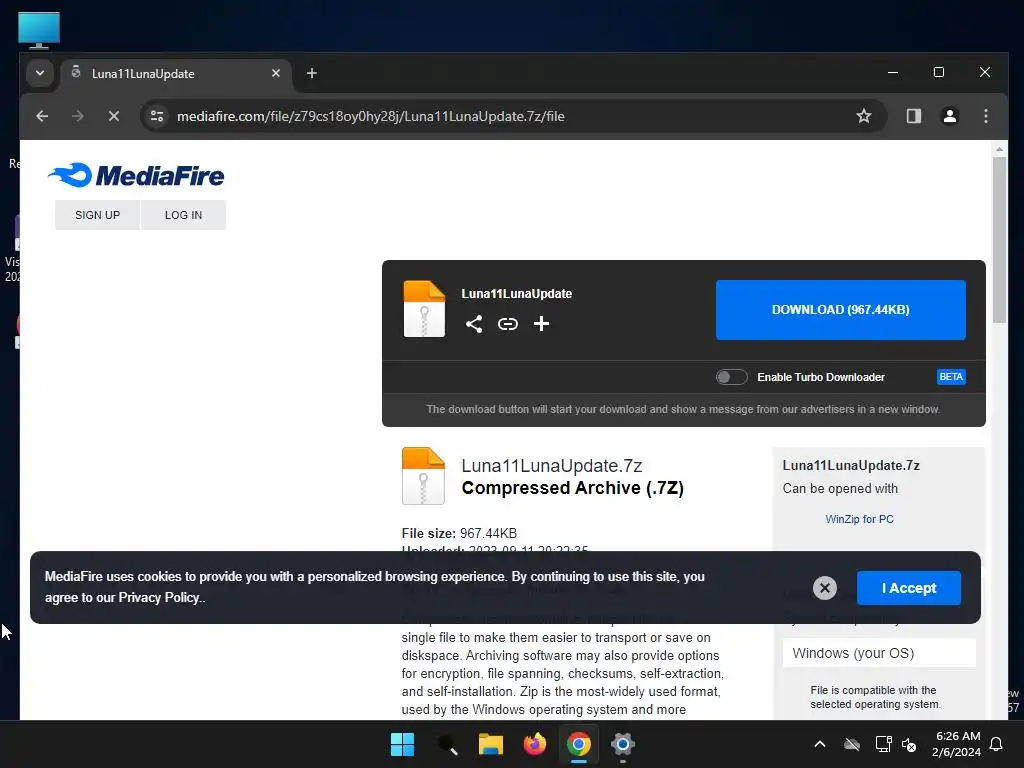Open site information icon in address bar
The width and height of the screenshot is (1024, 768).
(x=157, y=116)
